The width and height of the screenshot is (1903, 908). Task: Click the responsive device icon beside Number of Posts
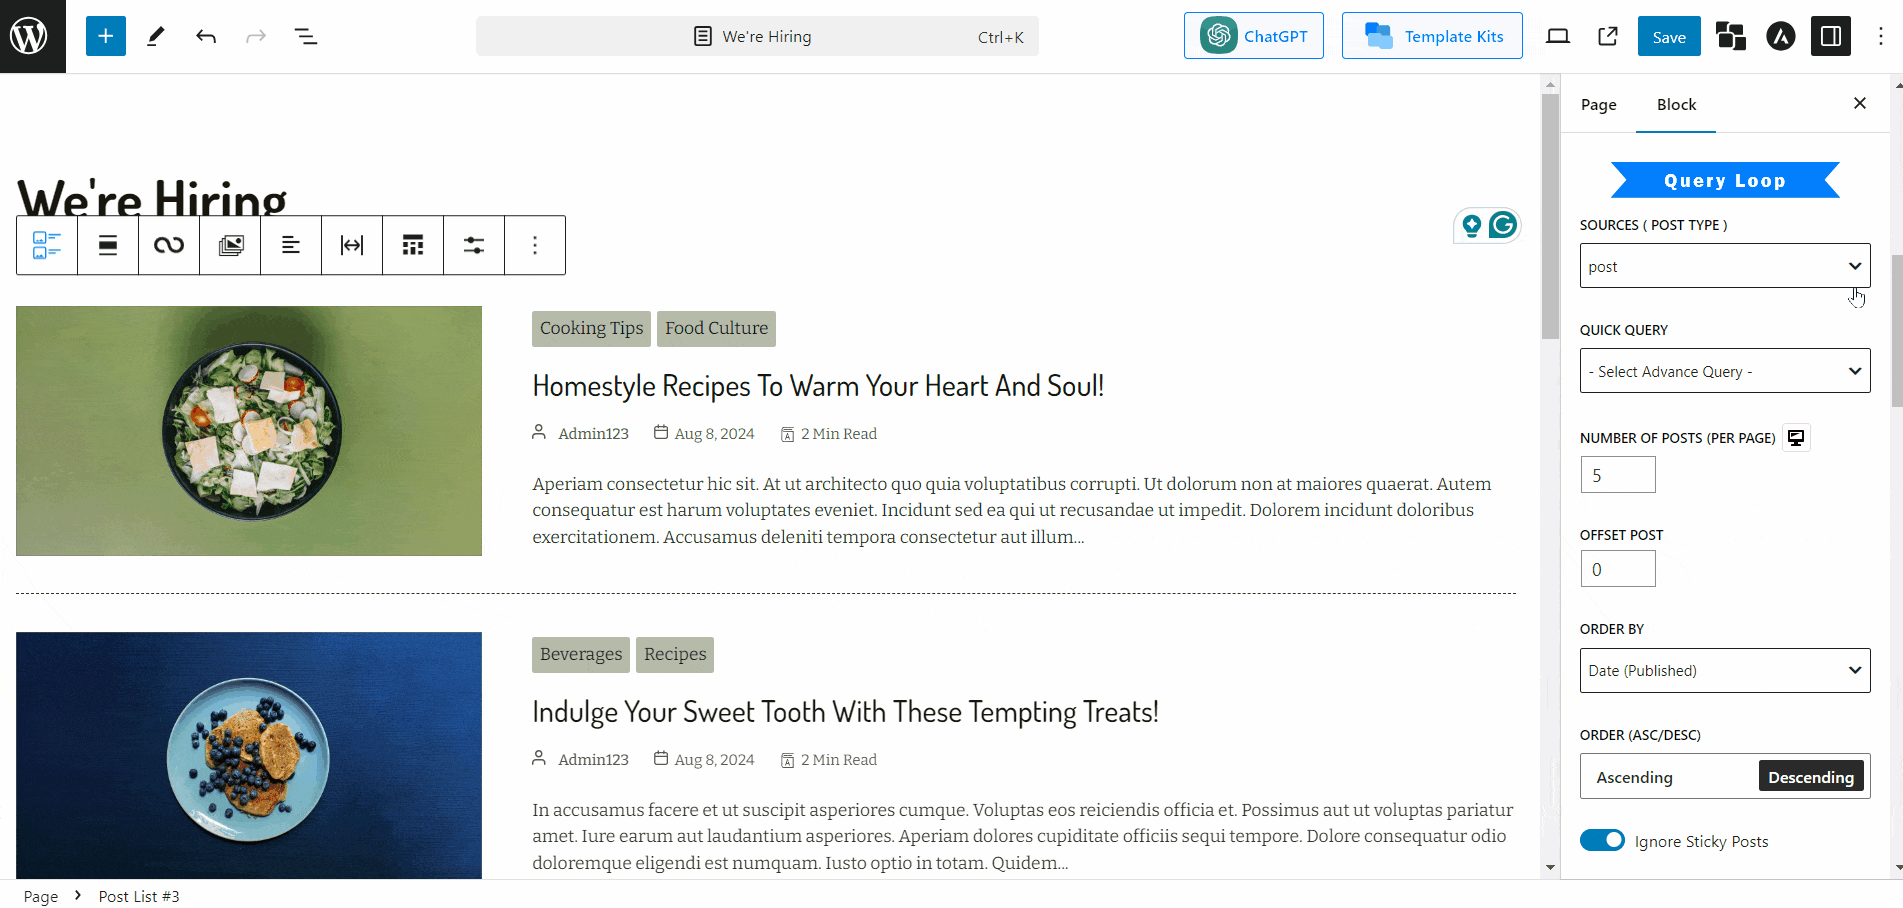pos(1796,438)
